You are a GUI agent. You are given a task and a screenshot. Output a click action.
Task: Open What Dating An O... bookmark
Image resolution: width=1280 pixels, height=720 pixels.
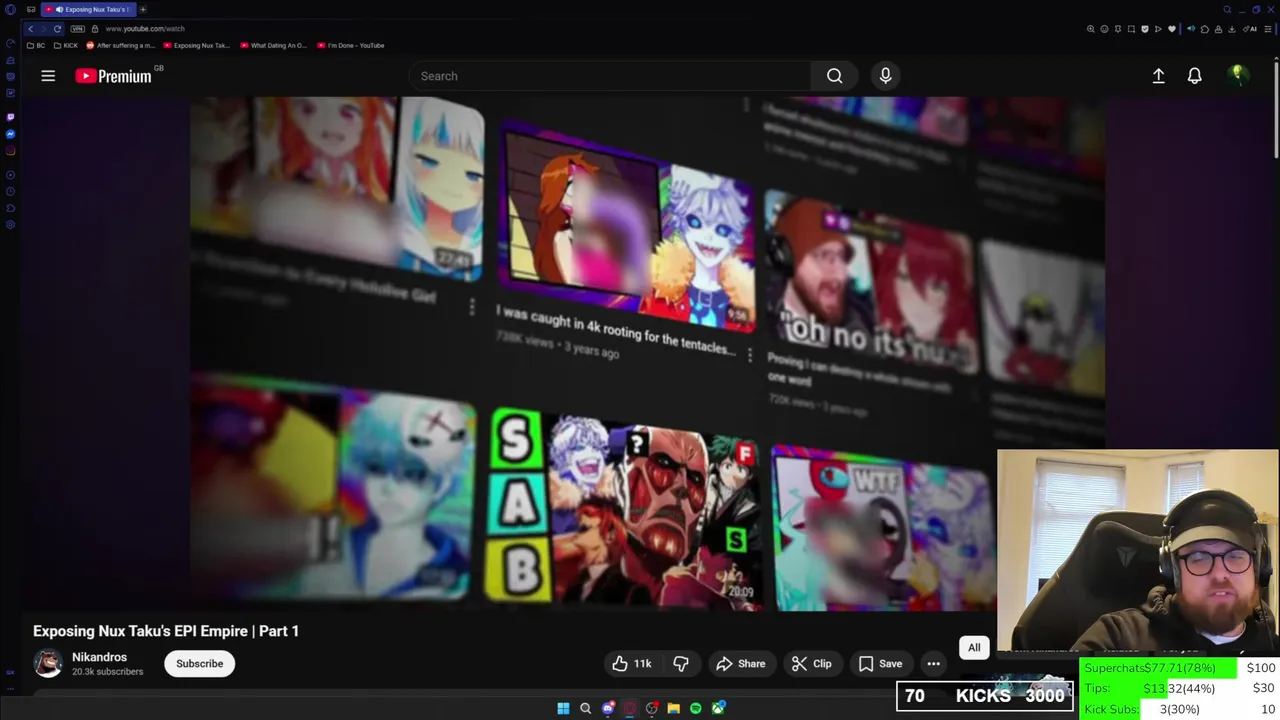click(x=274, y=45)
